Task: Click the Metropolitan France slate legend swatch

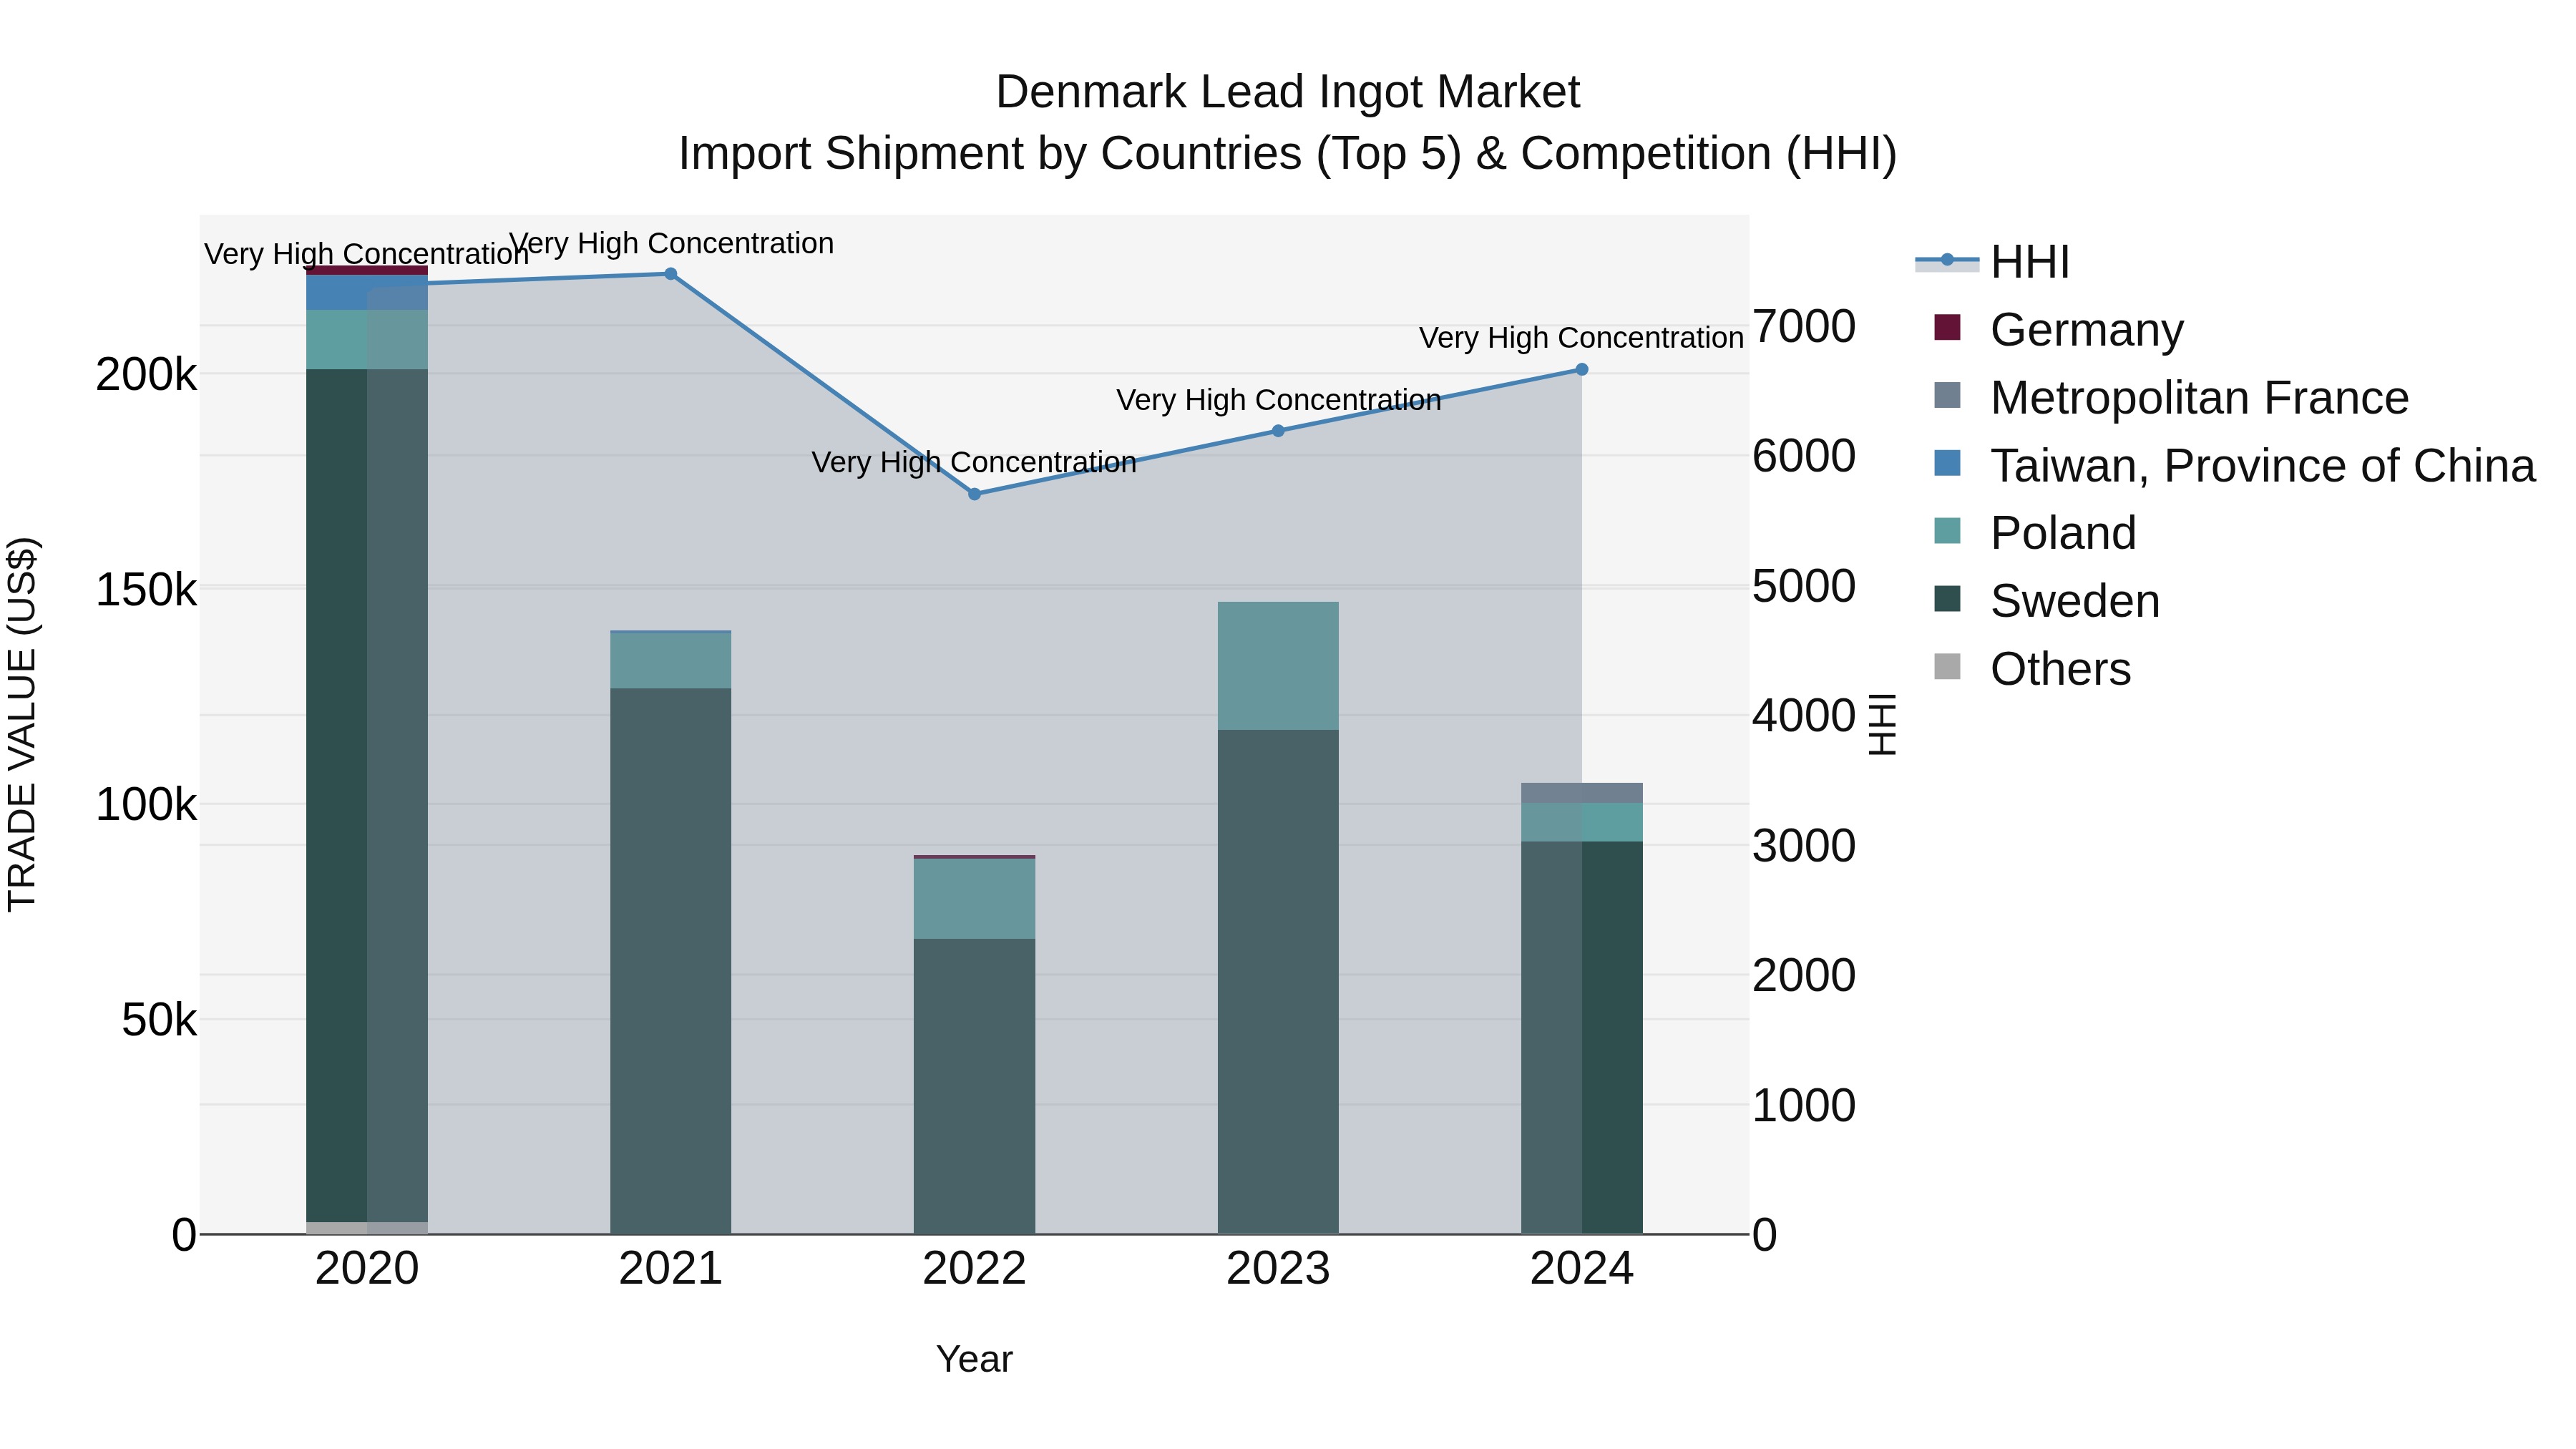Action: [x=1947, y=395]
